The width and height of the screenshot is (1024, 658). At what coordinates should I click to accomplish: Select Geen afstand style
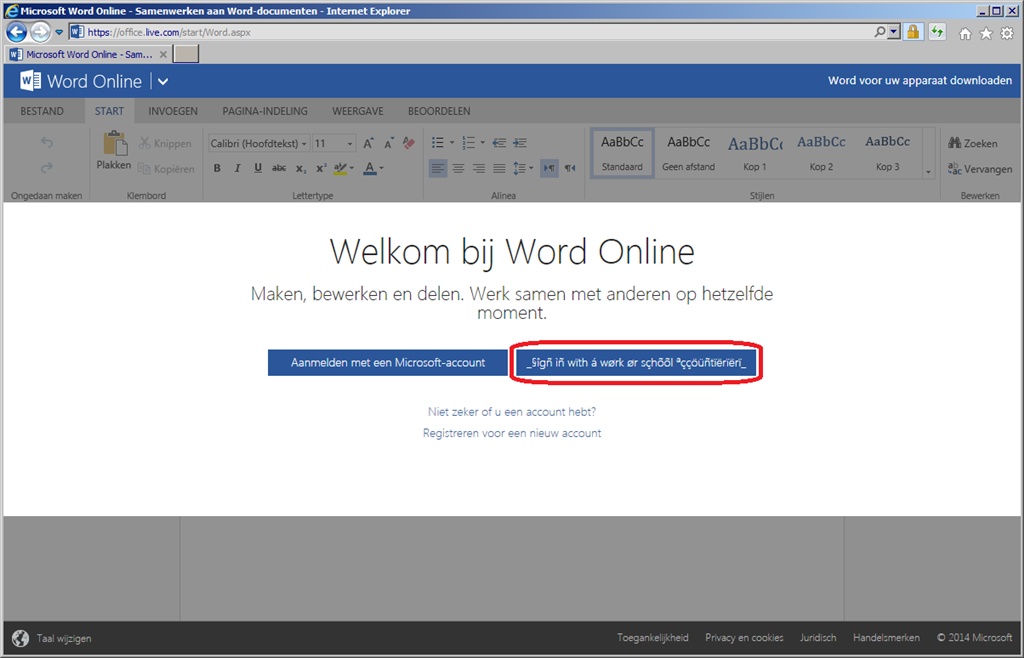click(688, 153)
